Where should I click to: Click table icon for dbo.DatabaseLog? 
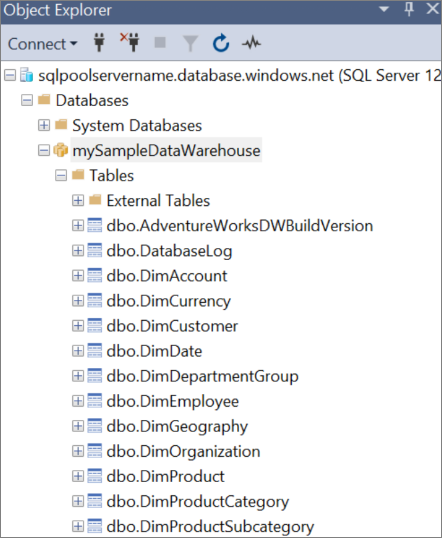(95, 250)
